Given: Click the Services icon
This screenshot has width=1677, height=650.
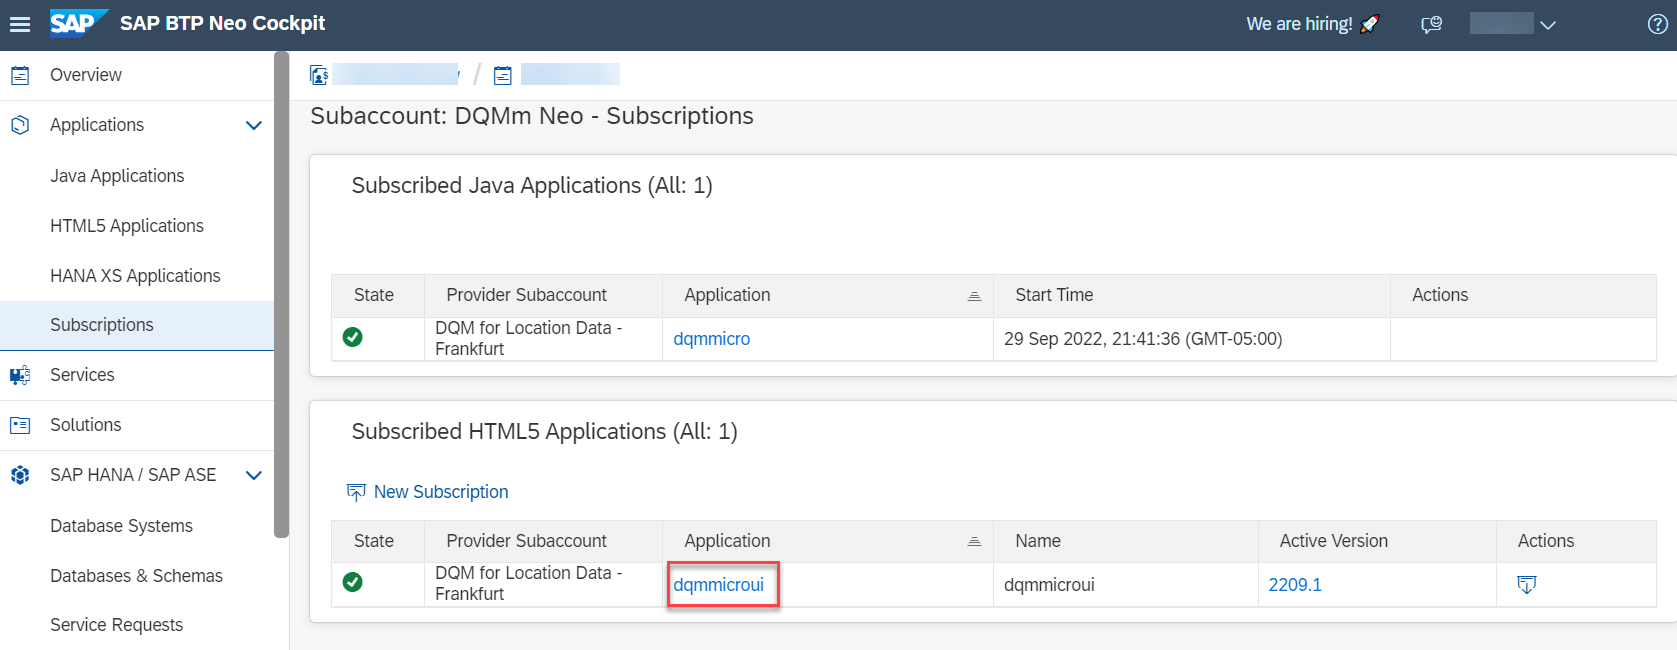Looking at the screenshot, I should click(20, 375).
